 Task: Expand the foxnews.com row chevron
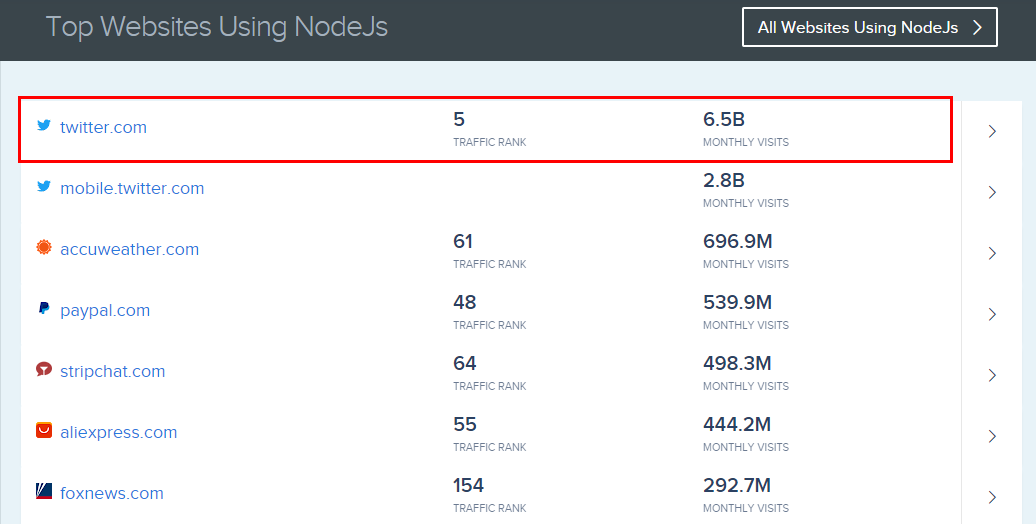pos(992,497)
